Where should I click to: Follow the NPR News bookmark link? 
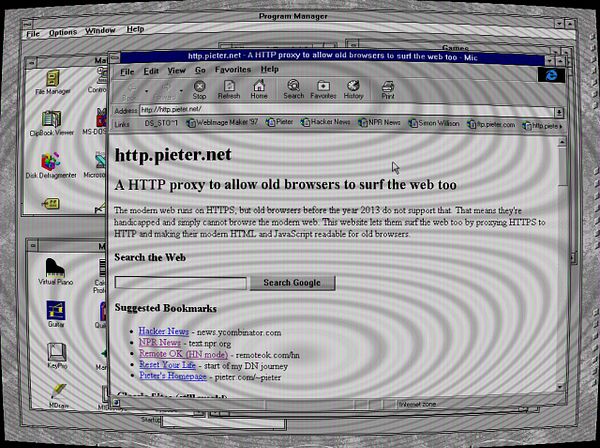point(160,342)
